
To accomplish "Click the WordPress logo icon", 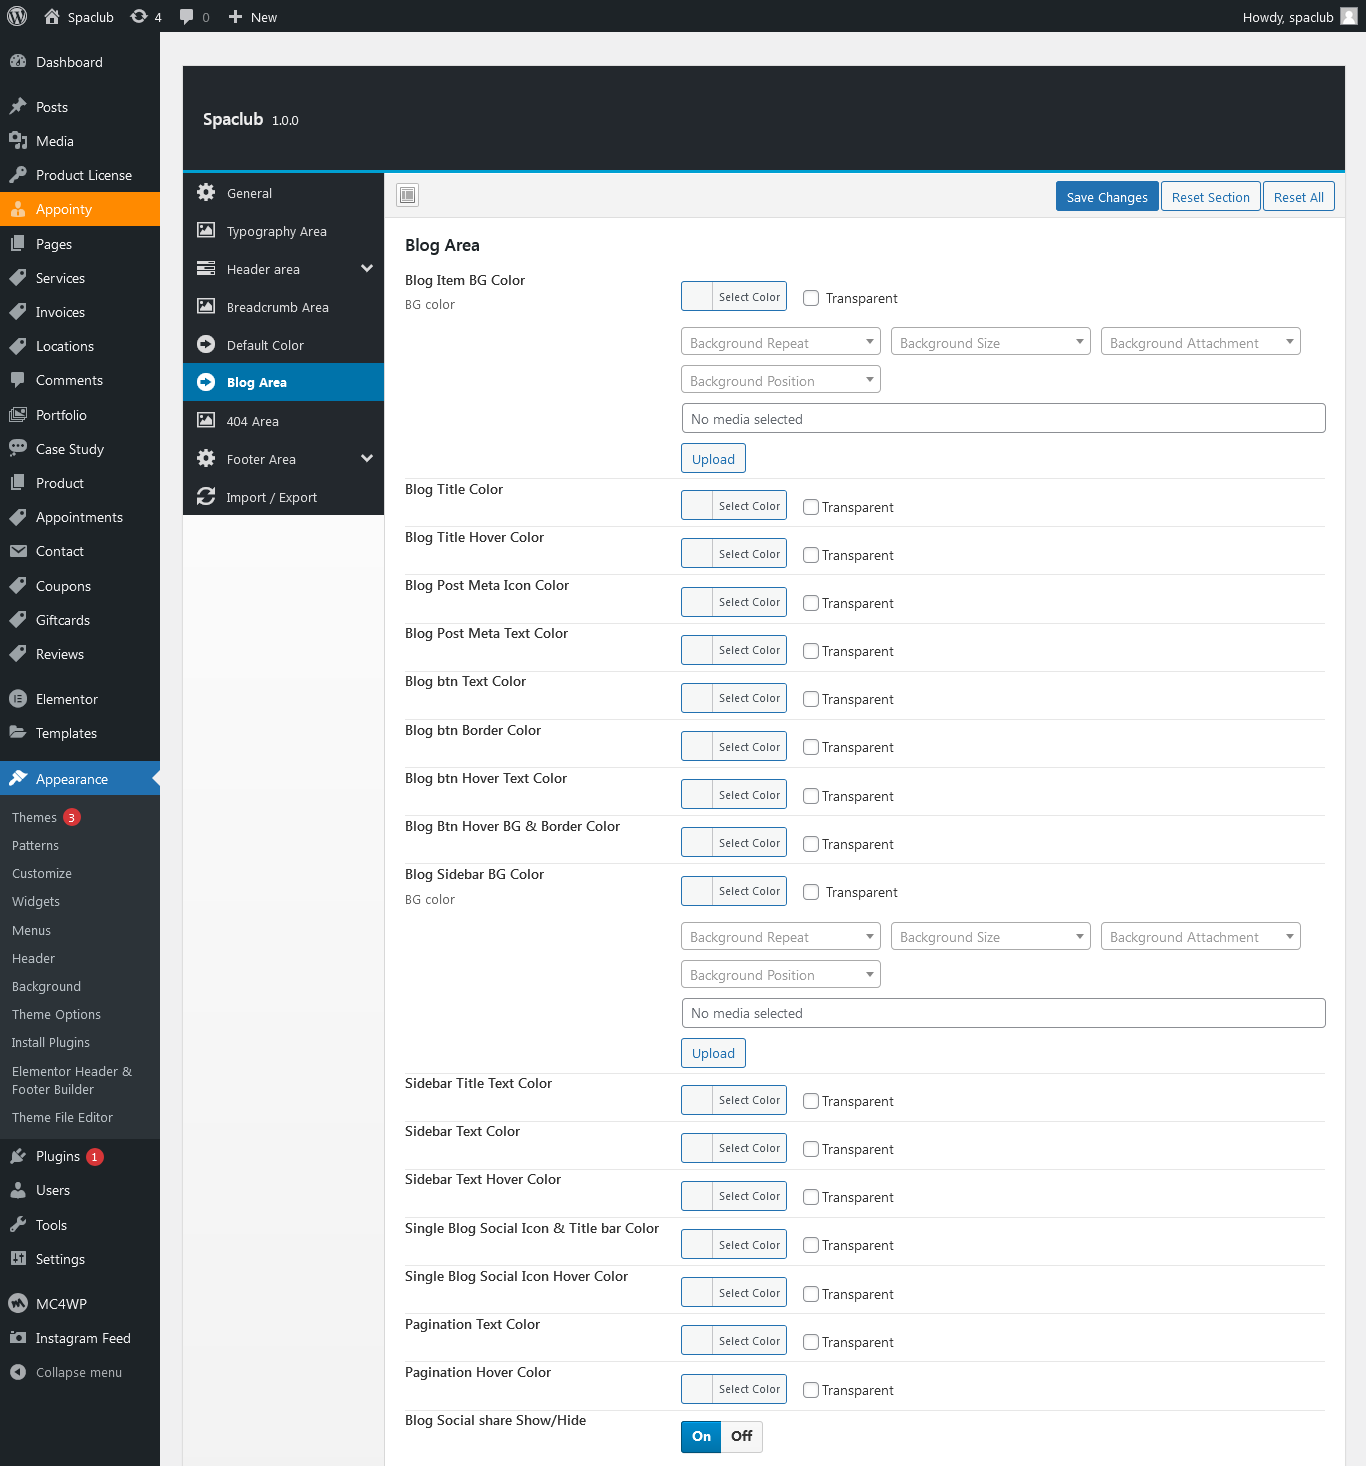I will coord(17,16).
